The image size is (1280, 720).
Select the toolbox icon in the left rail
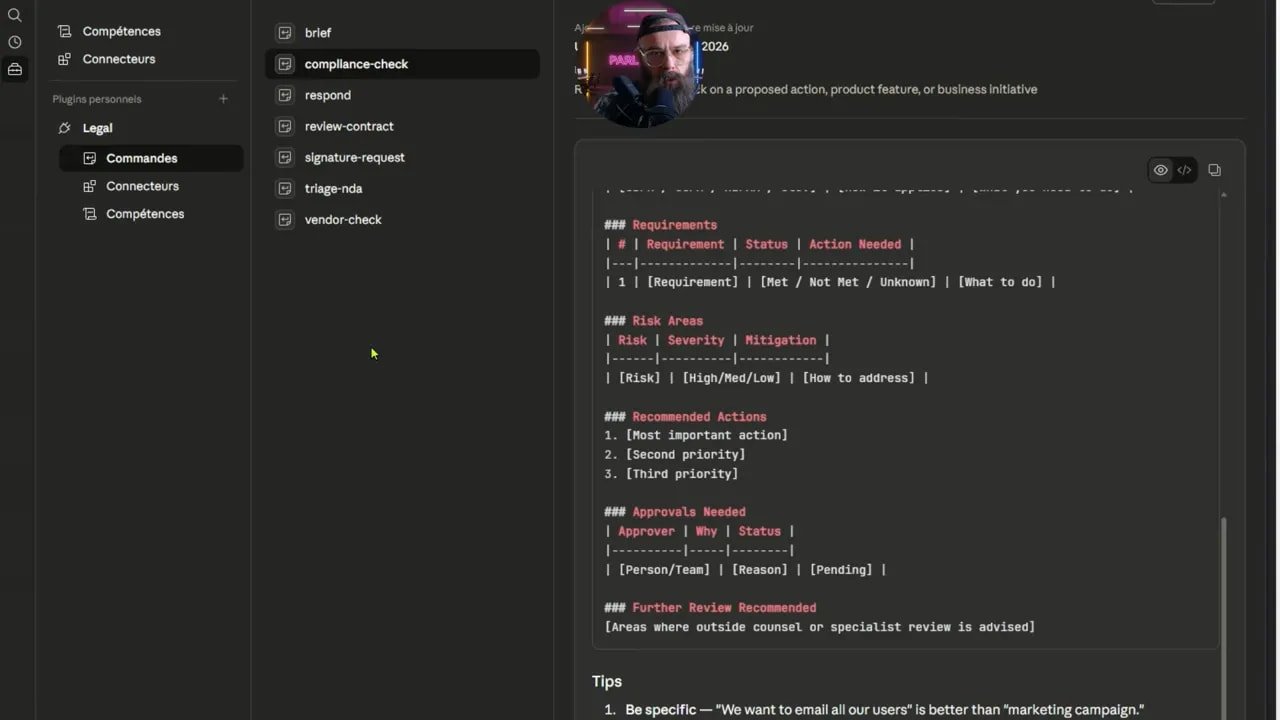(x=14, y=68)
